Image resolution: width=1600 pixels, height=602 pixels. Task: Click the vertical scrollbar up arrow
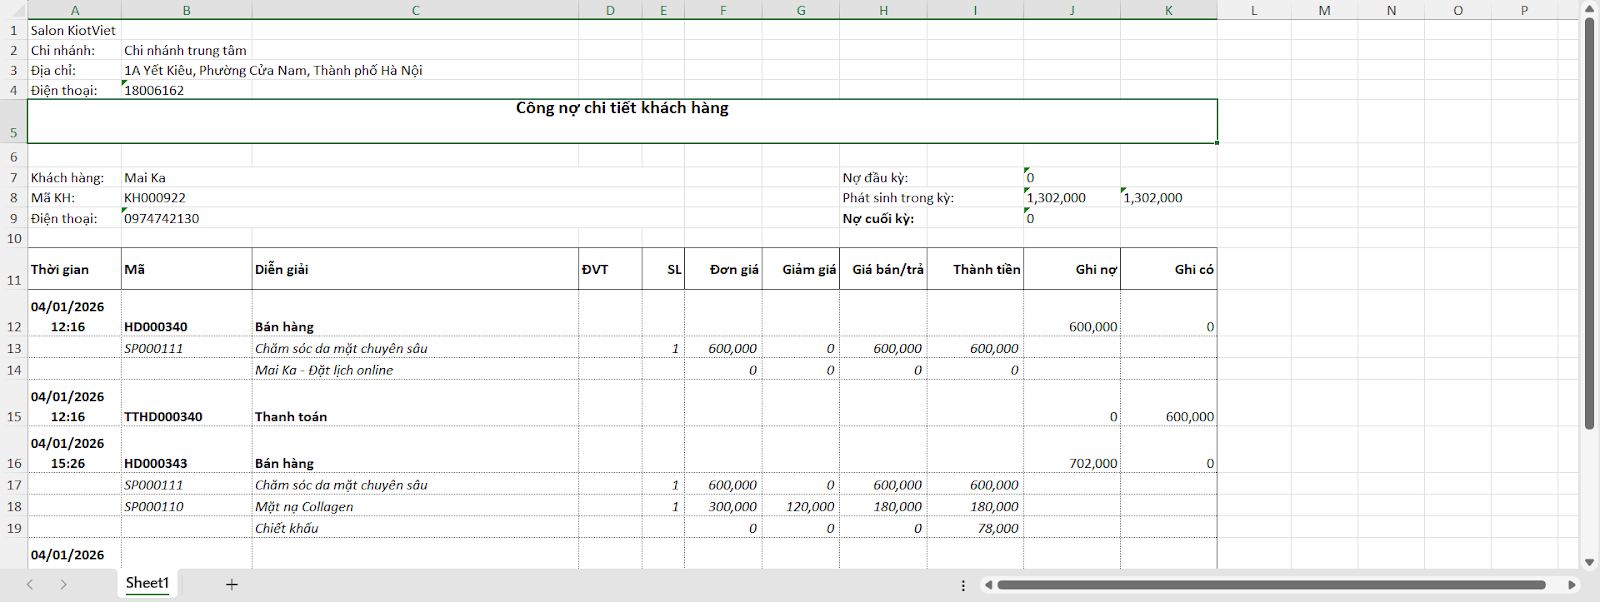click(x=1589, y=9)
